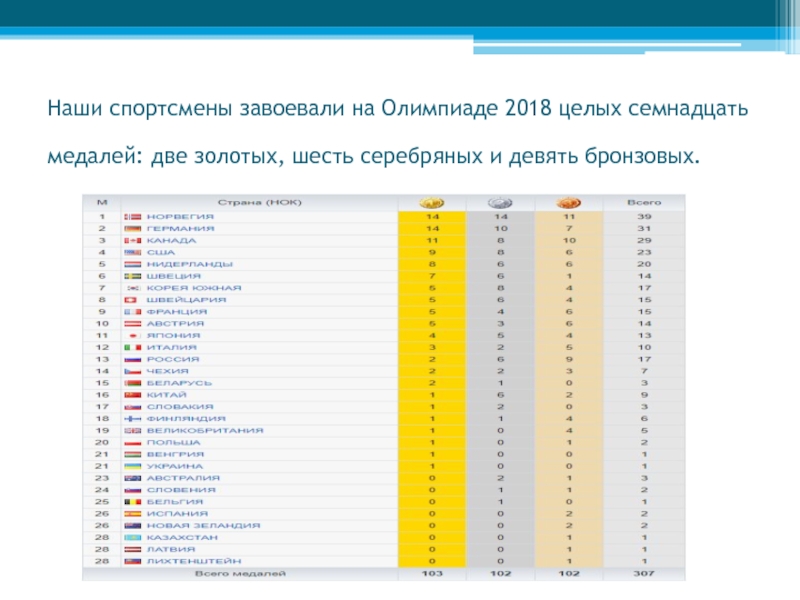Click the Belgium flag icon

click(133, 501)
